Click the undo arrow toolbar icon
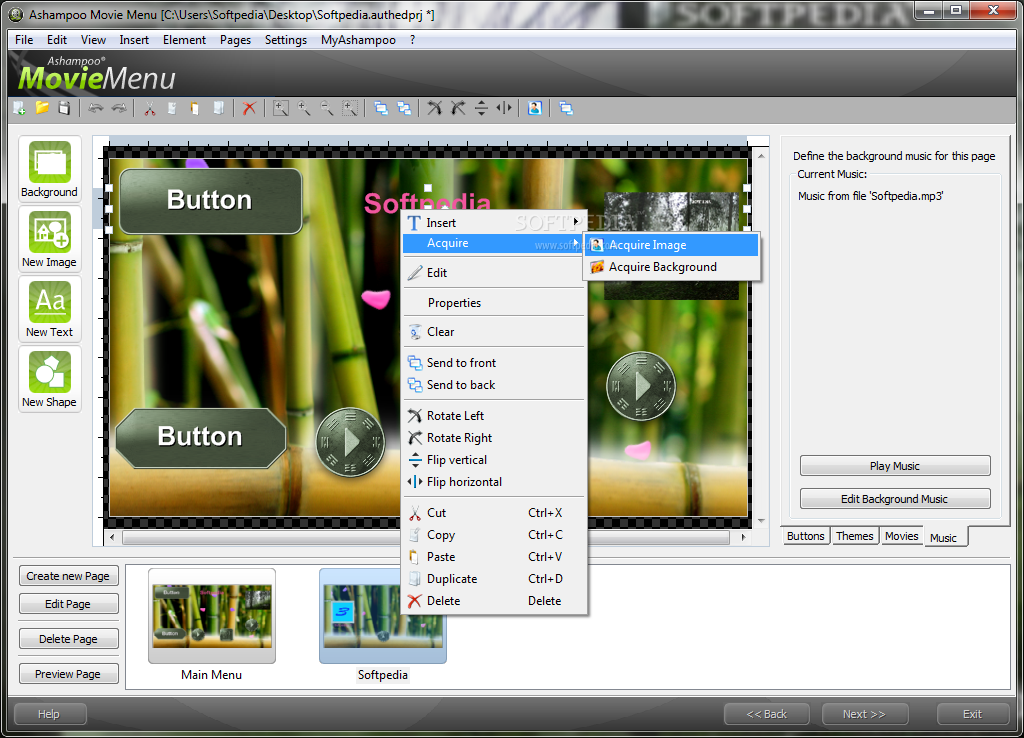1024x738 pixels. (96, 108)
